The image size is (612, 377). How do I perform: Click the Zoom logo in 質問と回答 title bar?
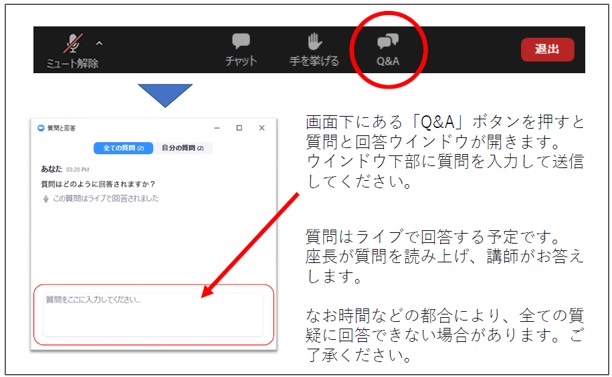[41, 128]
